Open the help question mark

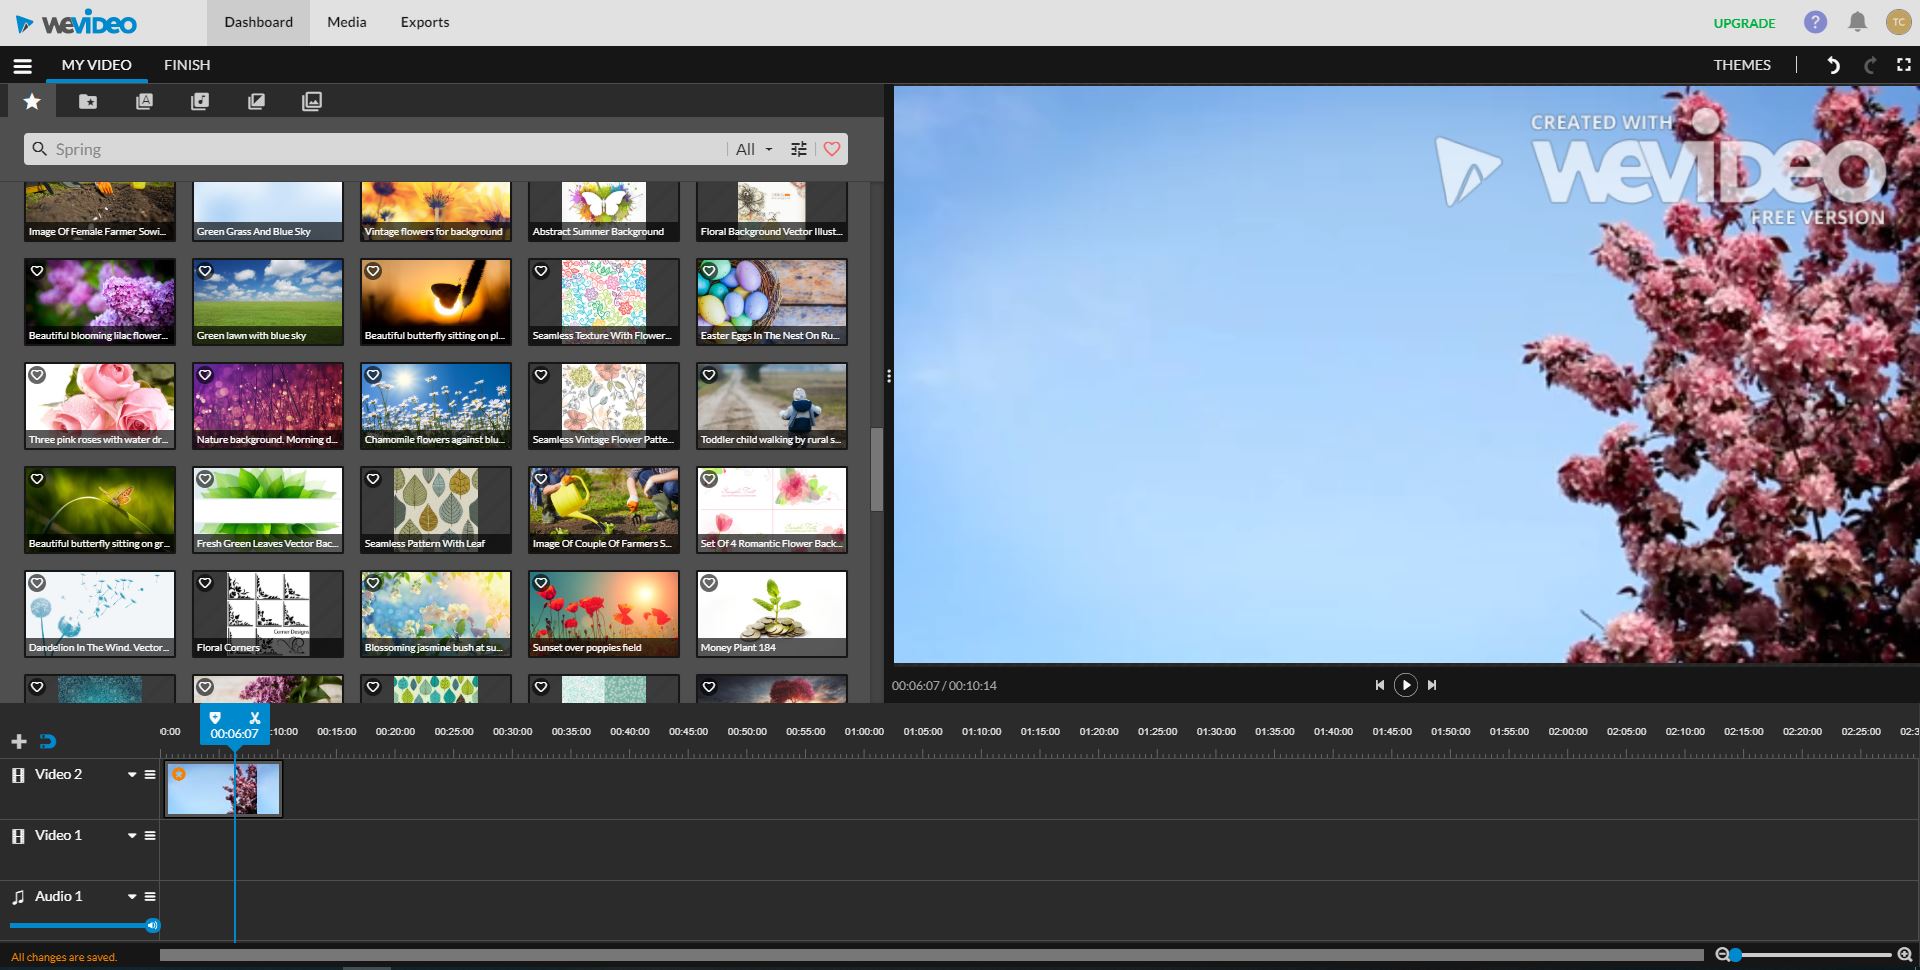point(1815,22)
